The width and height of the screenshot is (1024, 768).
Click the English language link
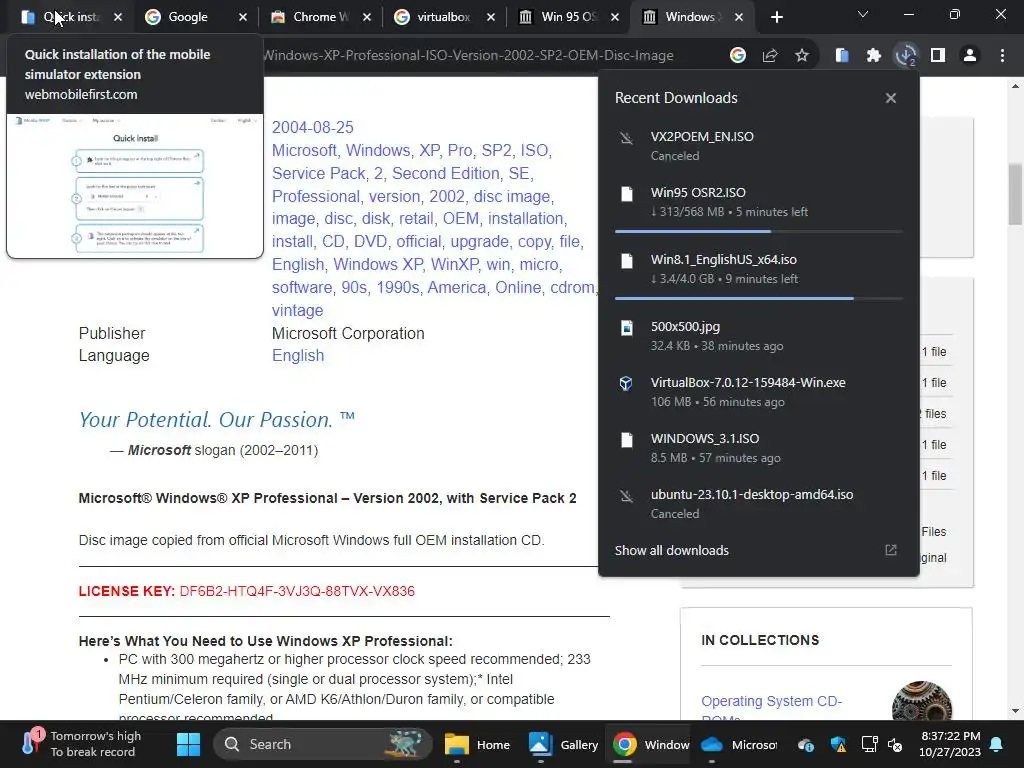[x=298, y=355]
